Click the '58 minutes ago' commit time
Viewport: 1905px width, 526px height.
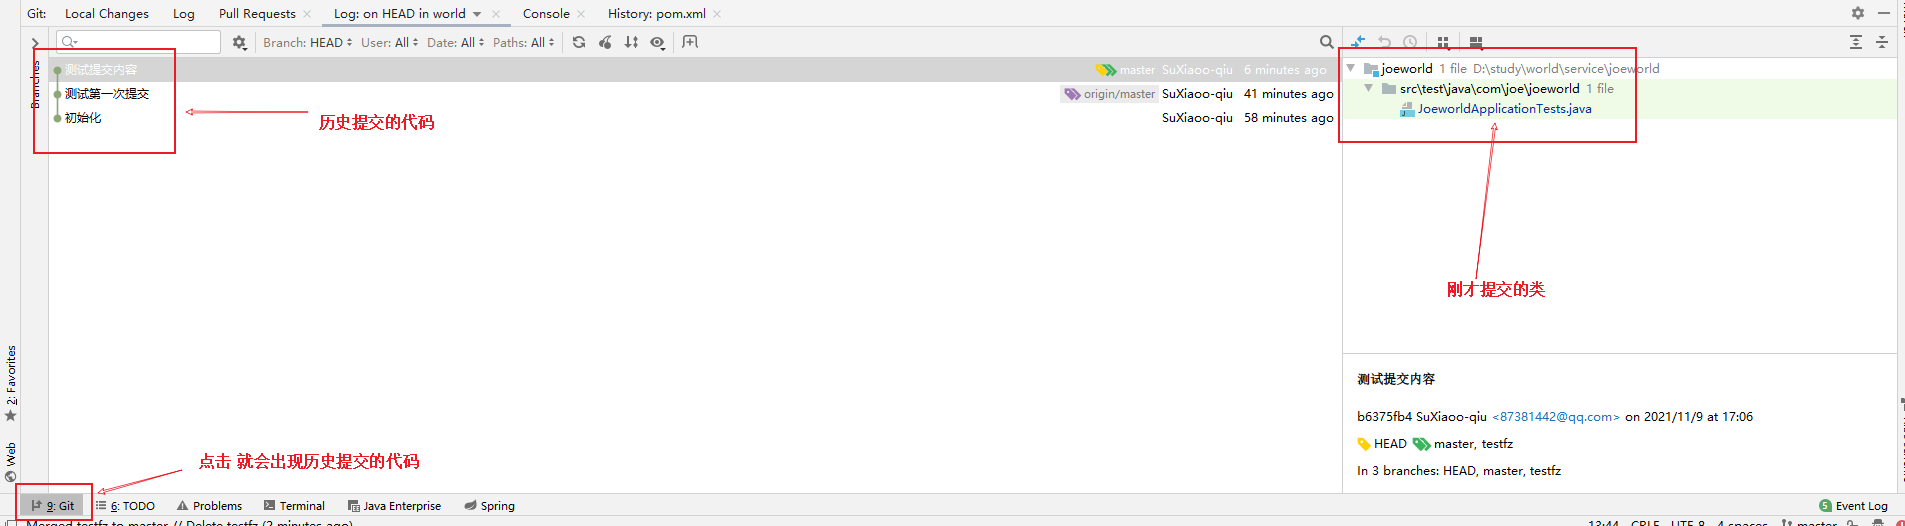[1288, 118]
